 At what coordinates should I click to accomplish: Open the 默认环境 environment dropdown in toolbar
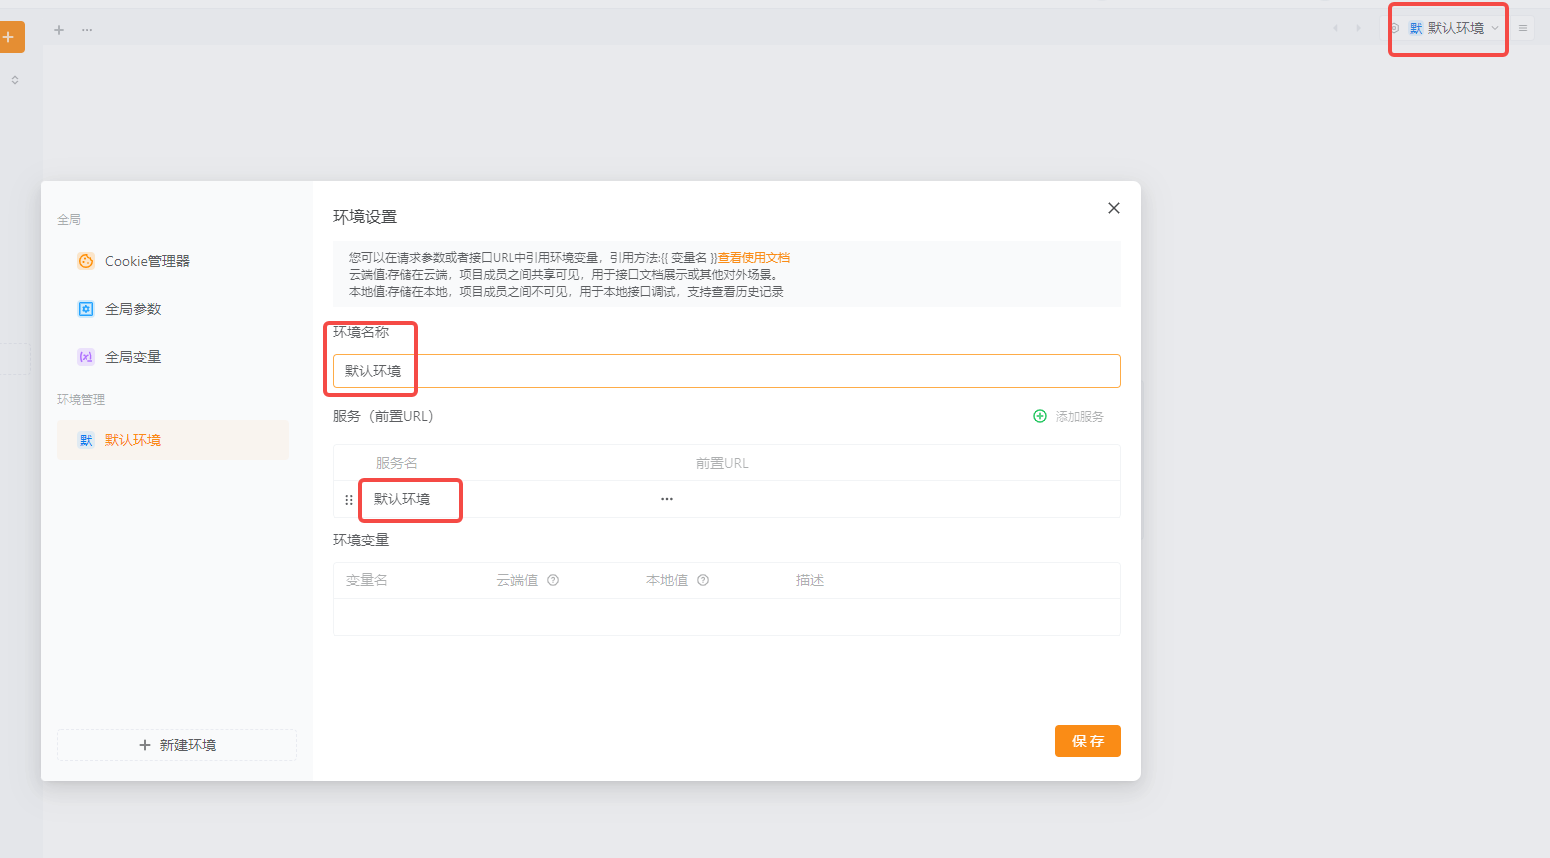click(1455, 28)
